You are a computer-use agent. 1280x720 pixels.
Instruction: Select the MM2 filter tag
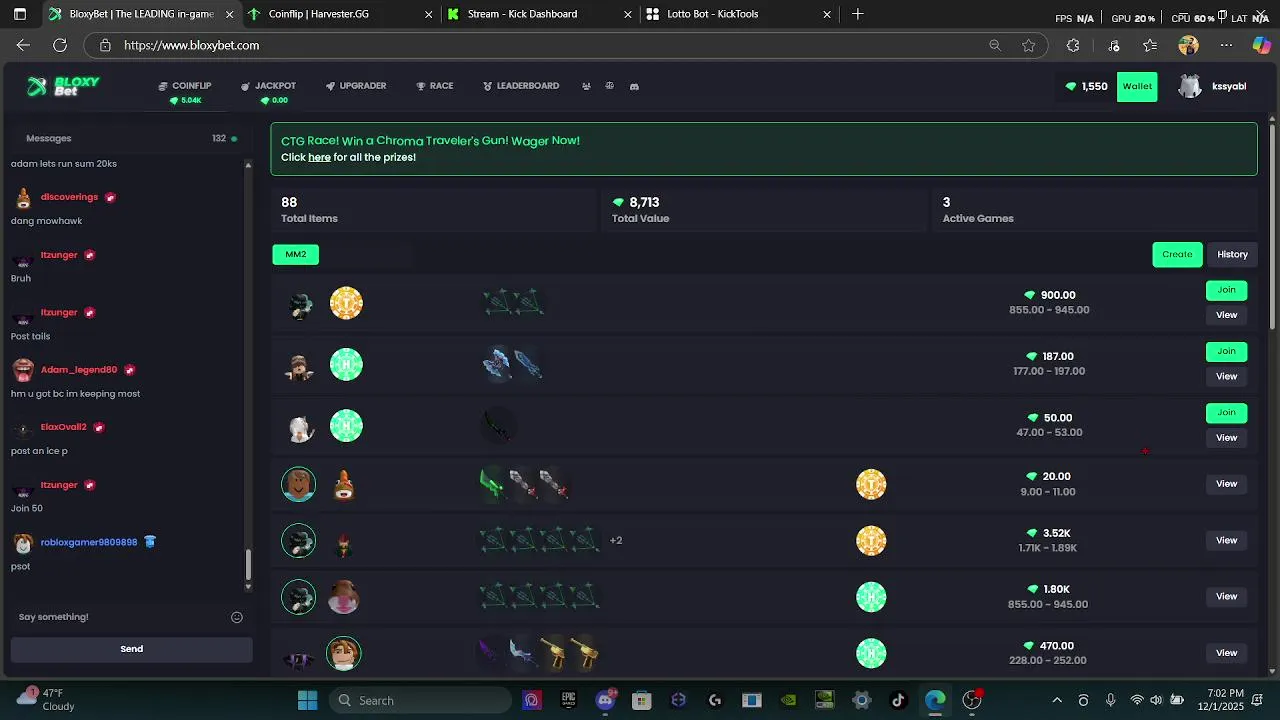click(x=296, y=254)
